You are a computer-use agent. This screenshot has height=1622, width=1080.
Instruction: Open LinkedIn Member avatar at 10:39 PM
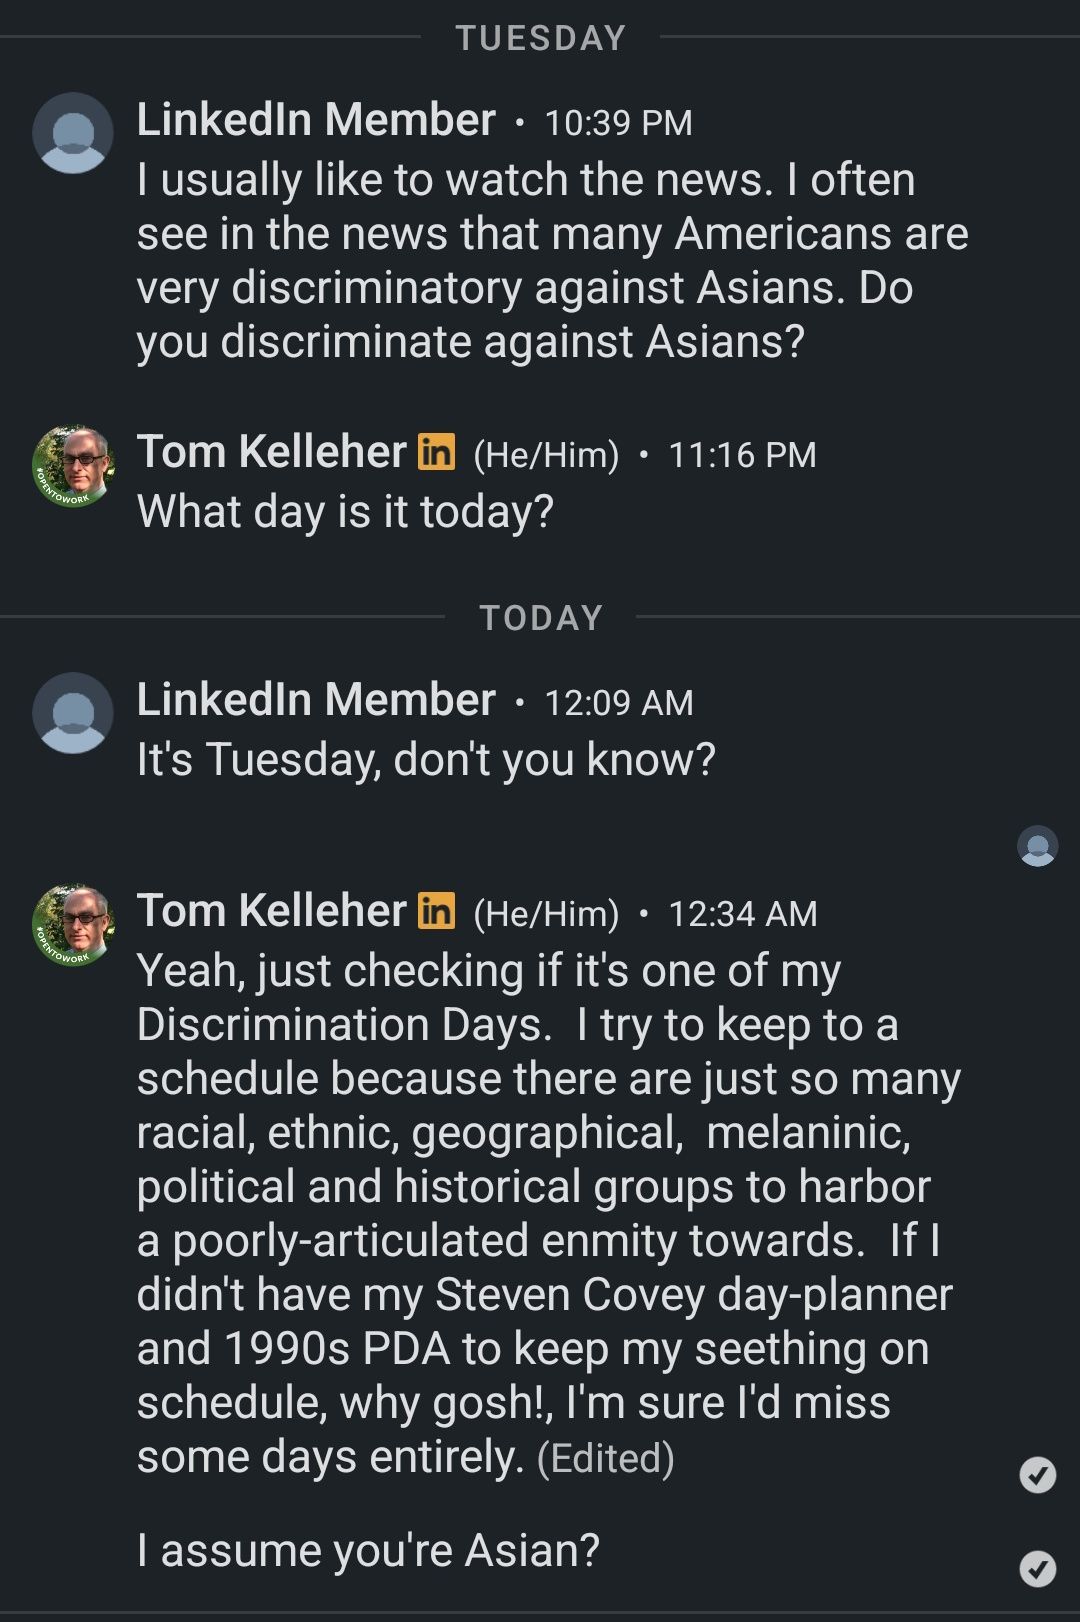73,133
